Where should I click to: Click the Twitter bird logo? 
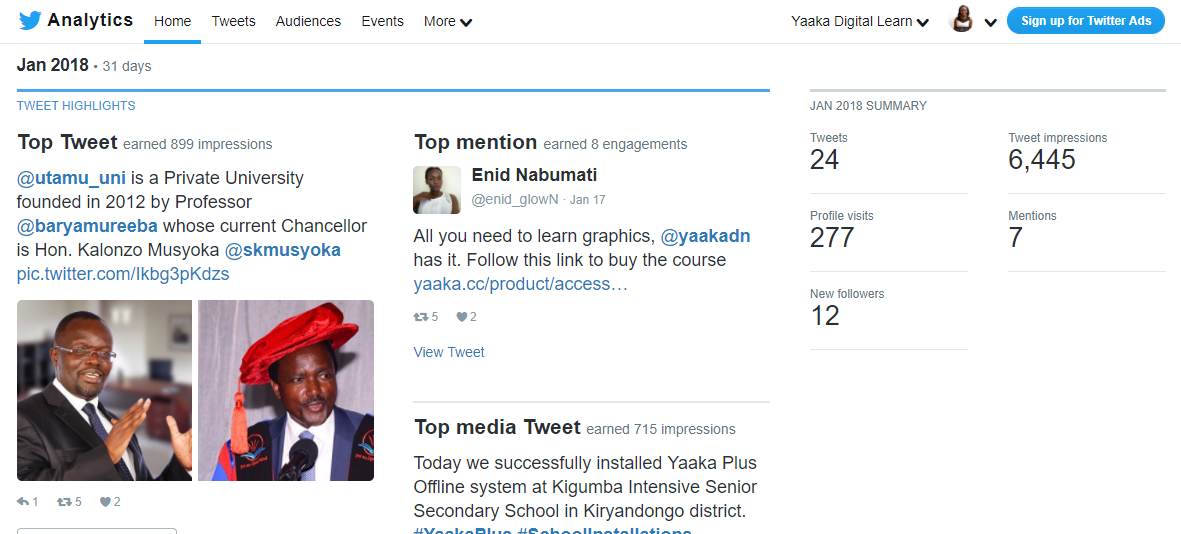pyautogui.click(x=30, y=21)
